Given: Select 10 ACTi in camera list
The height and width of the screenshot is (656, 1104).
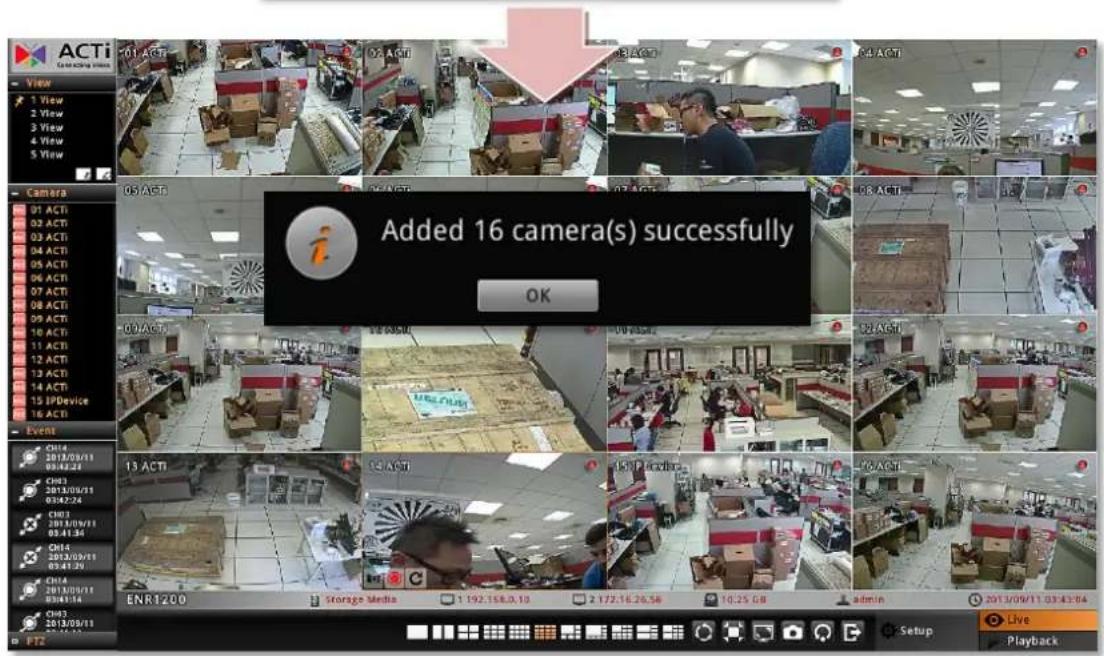Looking at the screenshot, I should click(49, 332).
